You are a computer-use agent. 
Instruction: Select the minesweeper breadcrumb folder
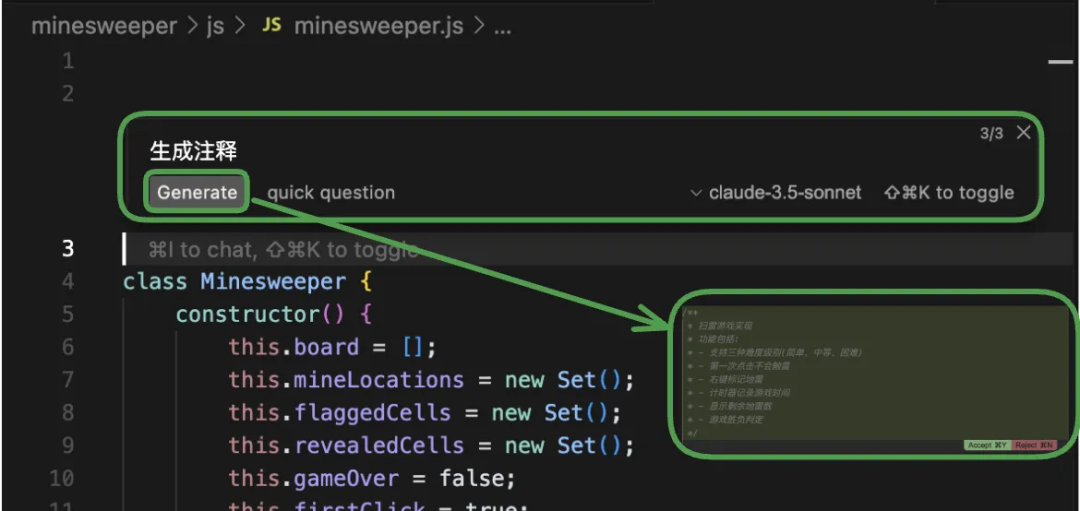(104, 26)
